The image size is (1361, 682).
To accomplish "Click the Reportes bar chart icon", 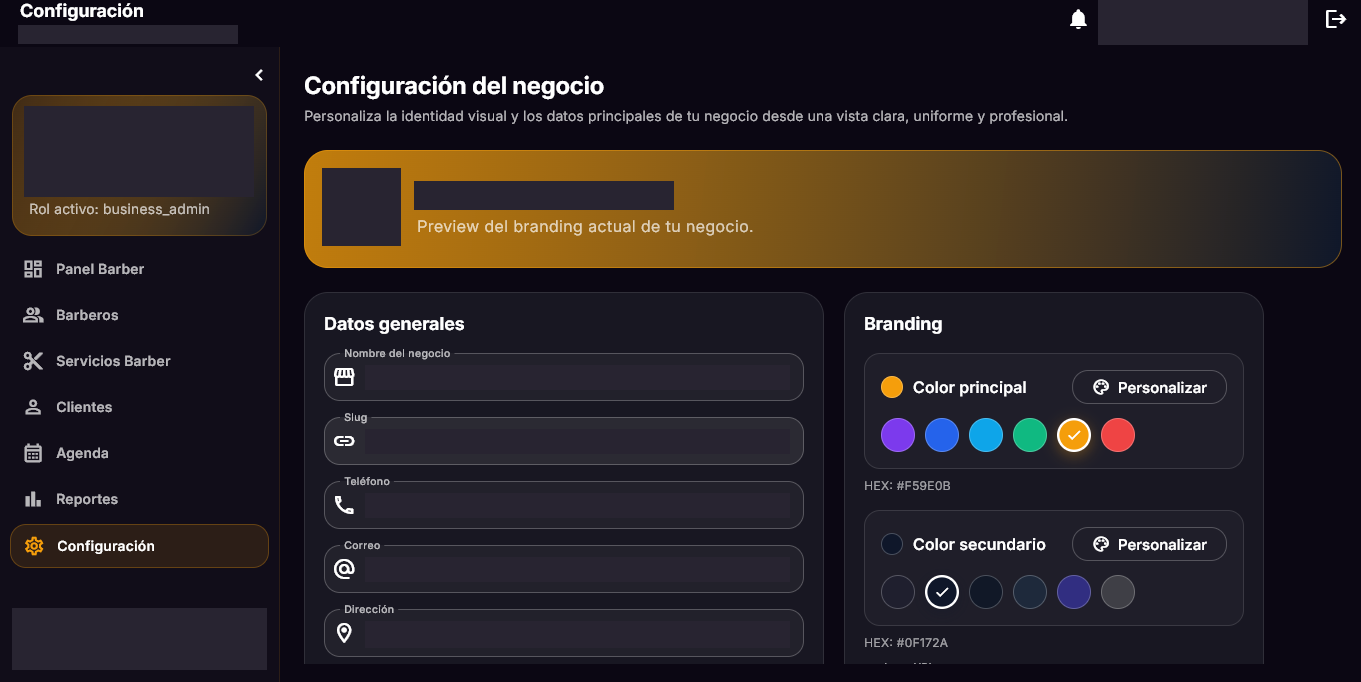I will [x=33, y=499].
